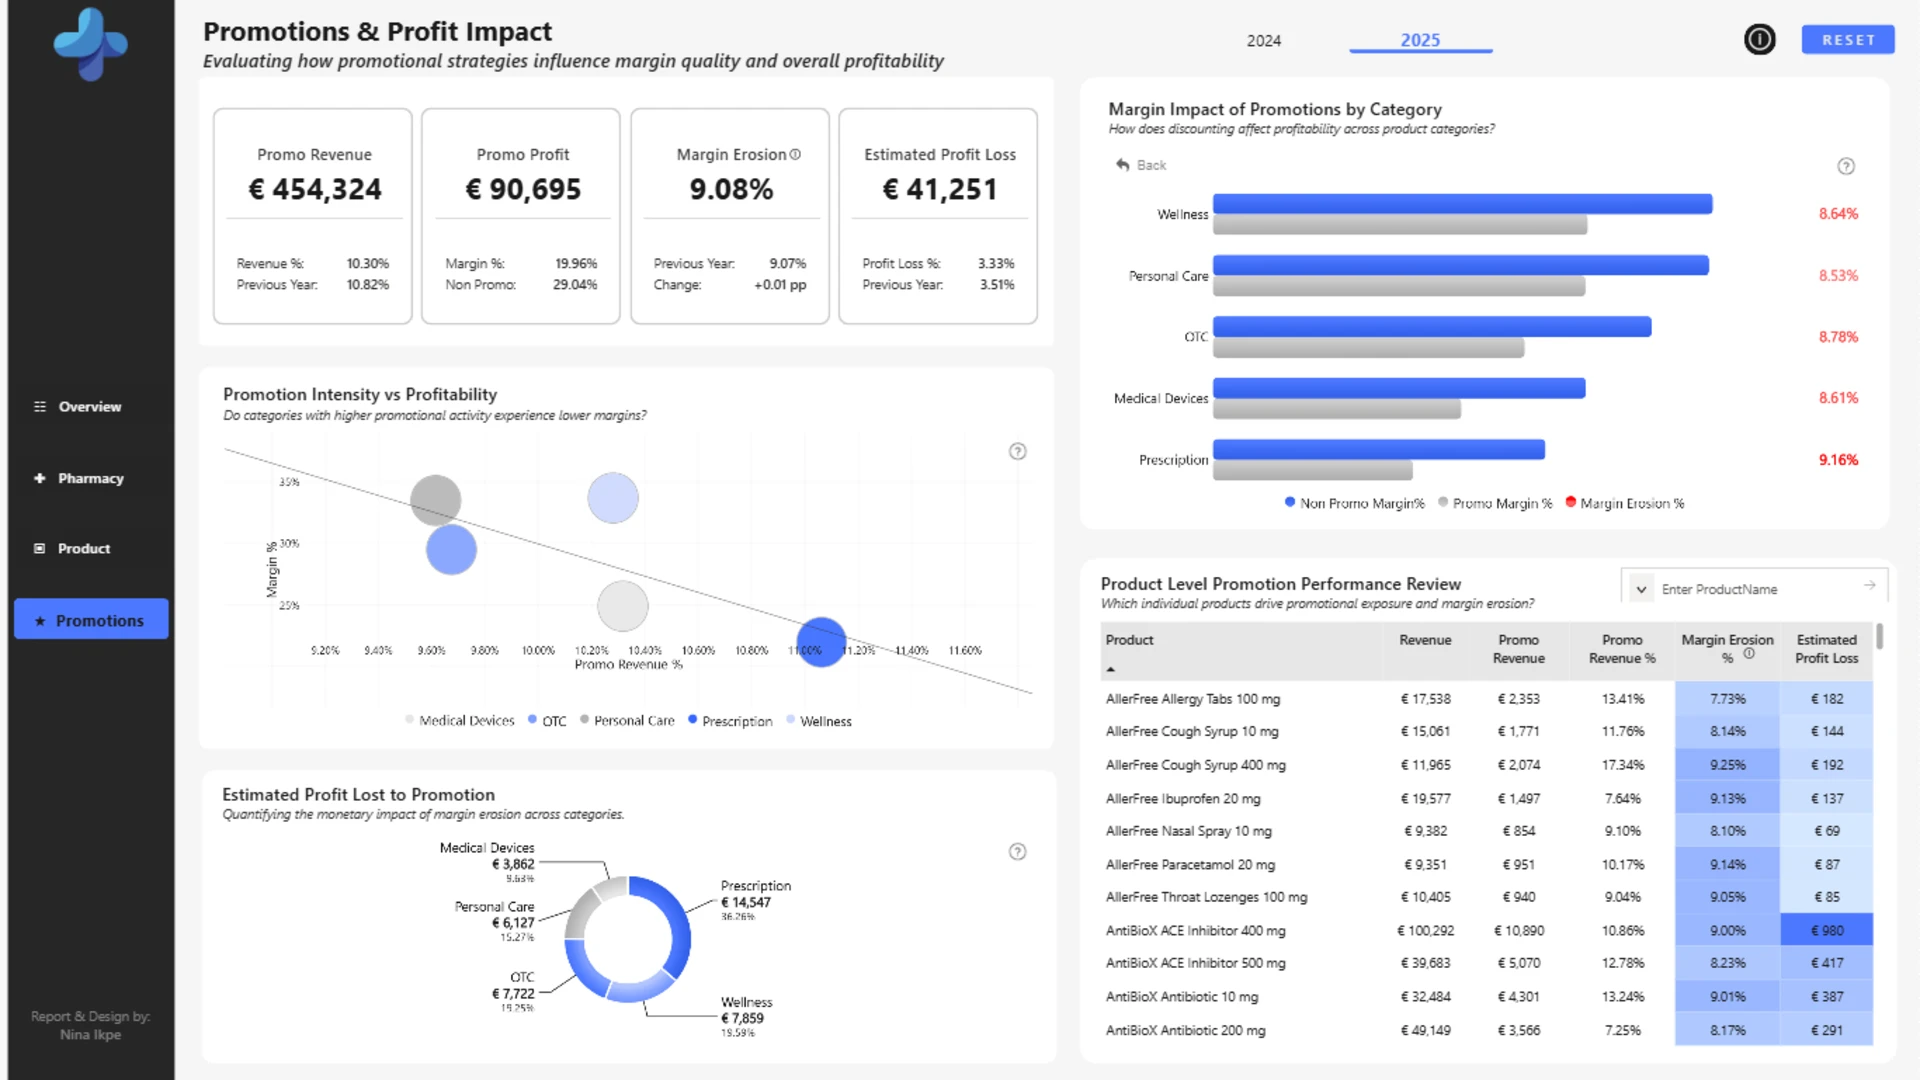Click the light blue Wellness scatter bubble
Screen dimensions: 1920x1080
(613, 498)
